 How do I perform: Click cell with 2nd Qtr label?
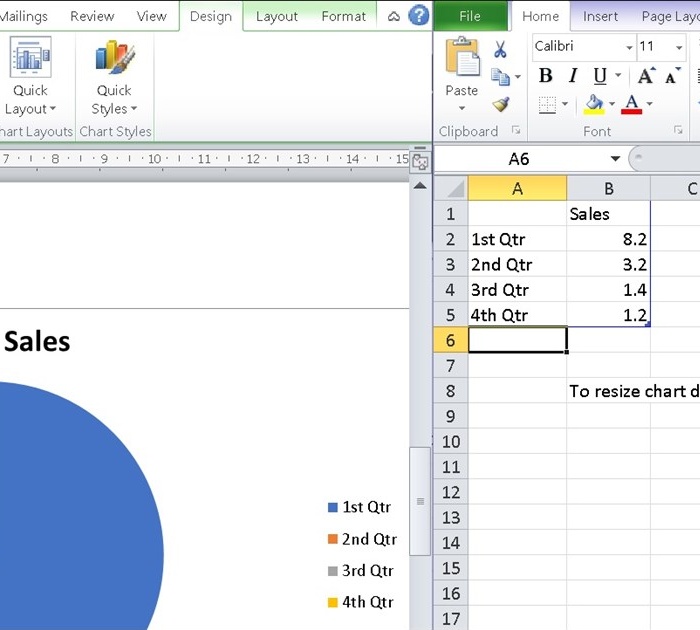(x=517, y=264)
